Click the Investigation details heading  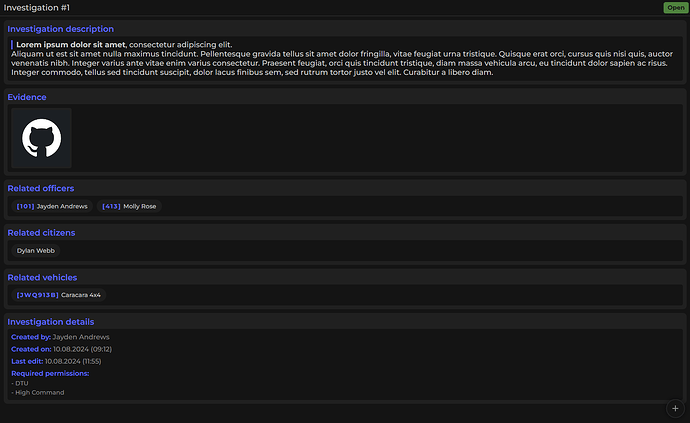coord(51,322)
